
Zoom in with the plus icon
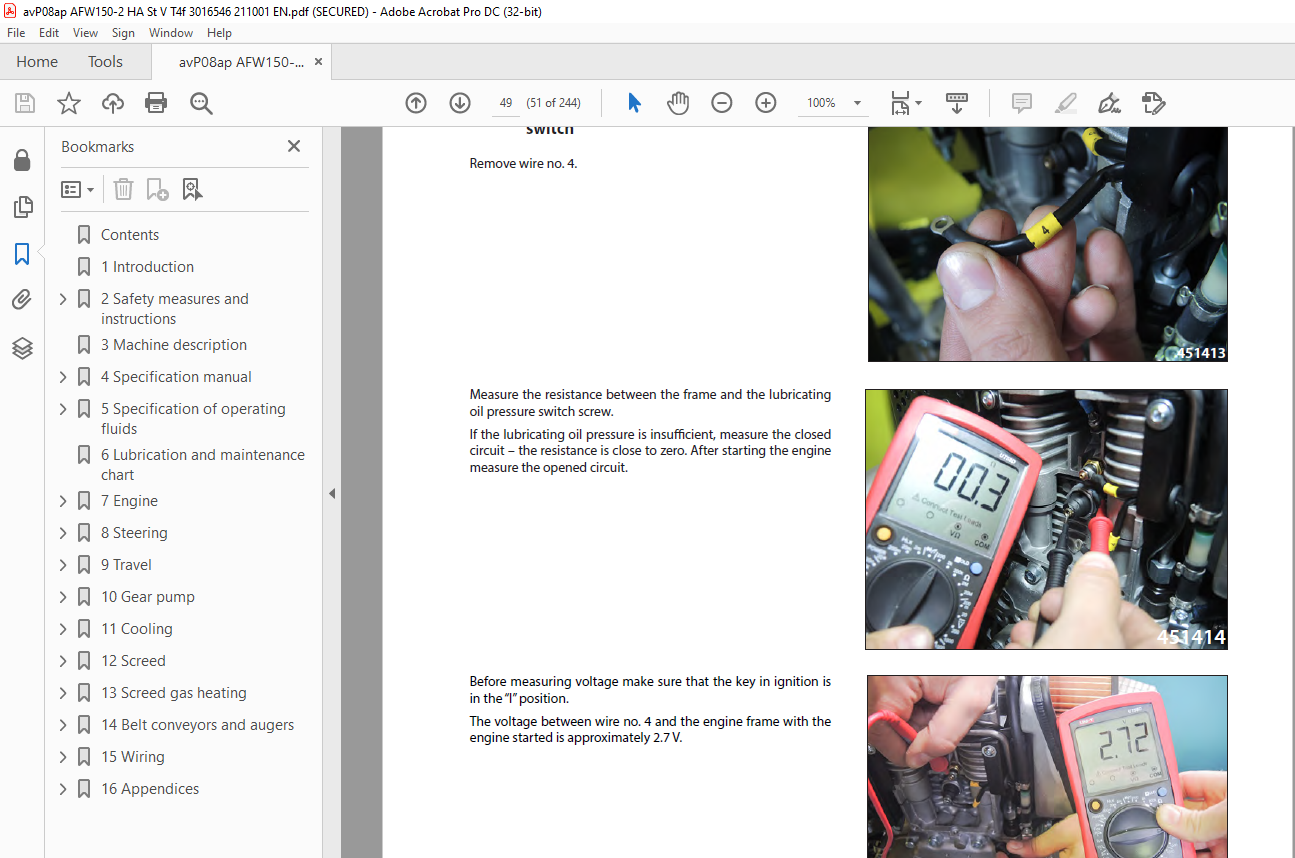tap(766, 103)
